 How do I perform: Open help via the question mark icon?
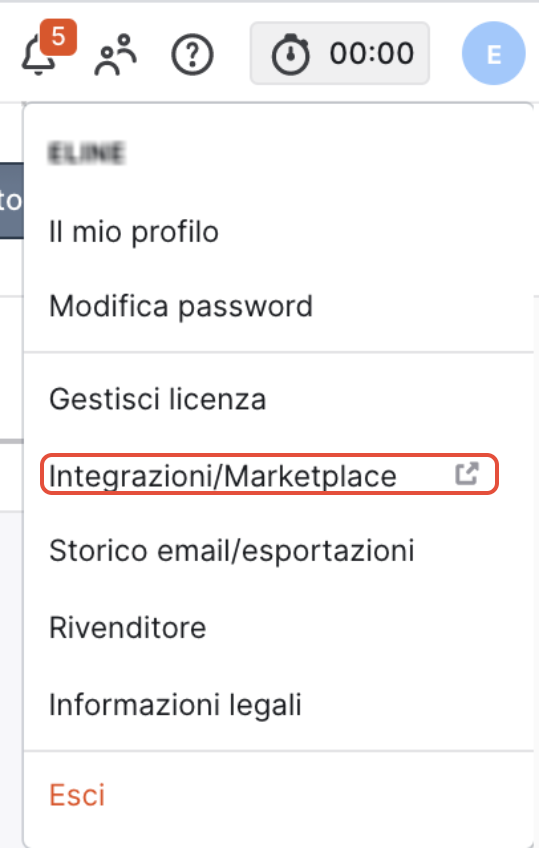[192, 54]
